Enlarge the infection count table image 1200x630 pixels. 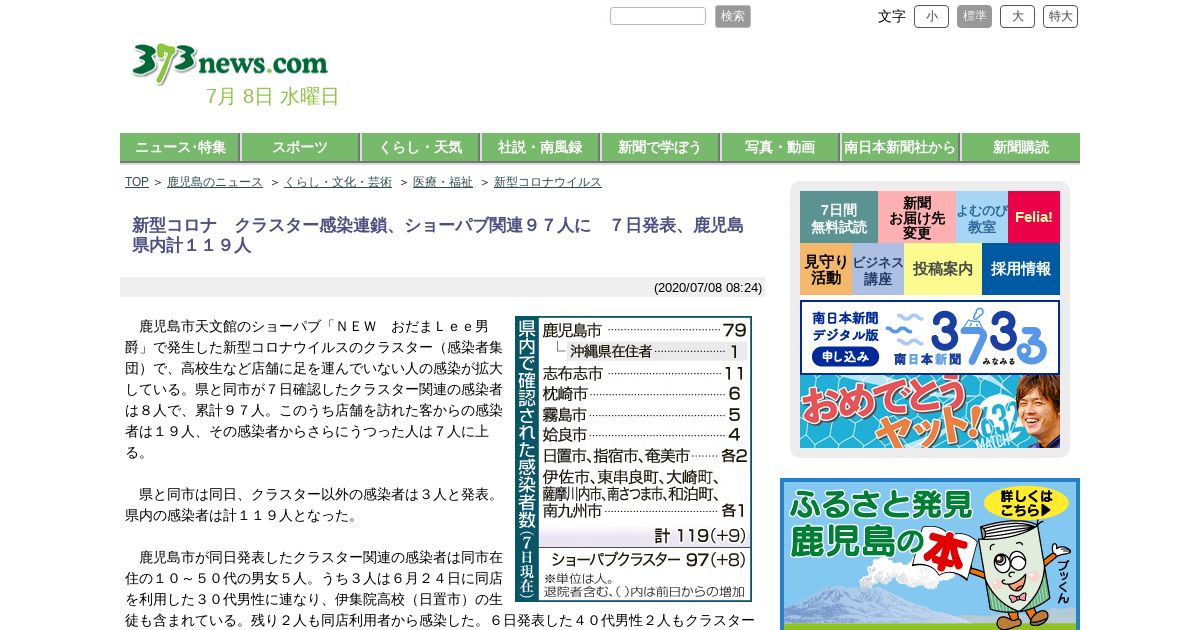tap(633, 459)
